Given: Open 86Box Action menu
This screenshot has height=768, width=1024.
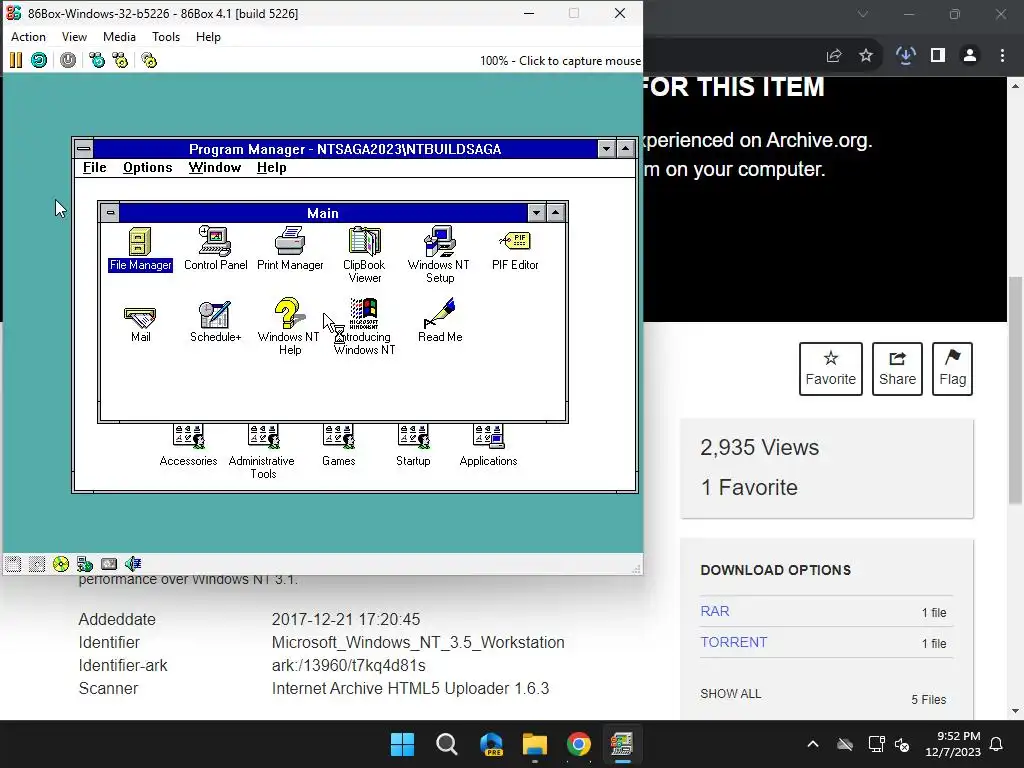Looking at the screenshot, I should (x=29, y=37).
